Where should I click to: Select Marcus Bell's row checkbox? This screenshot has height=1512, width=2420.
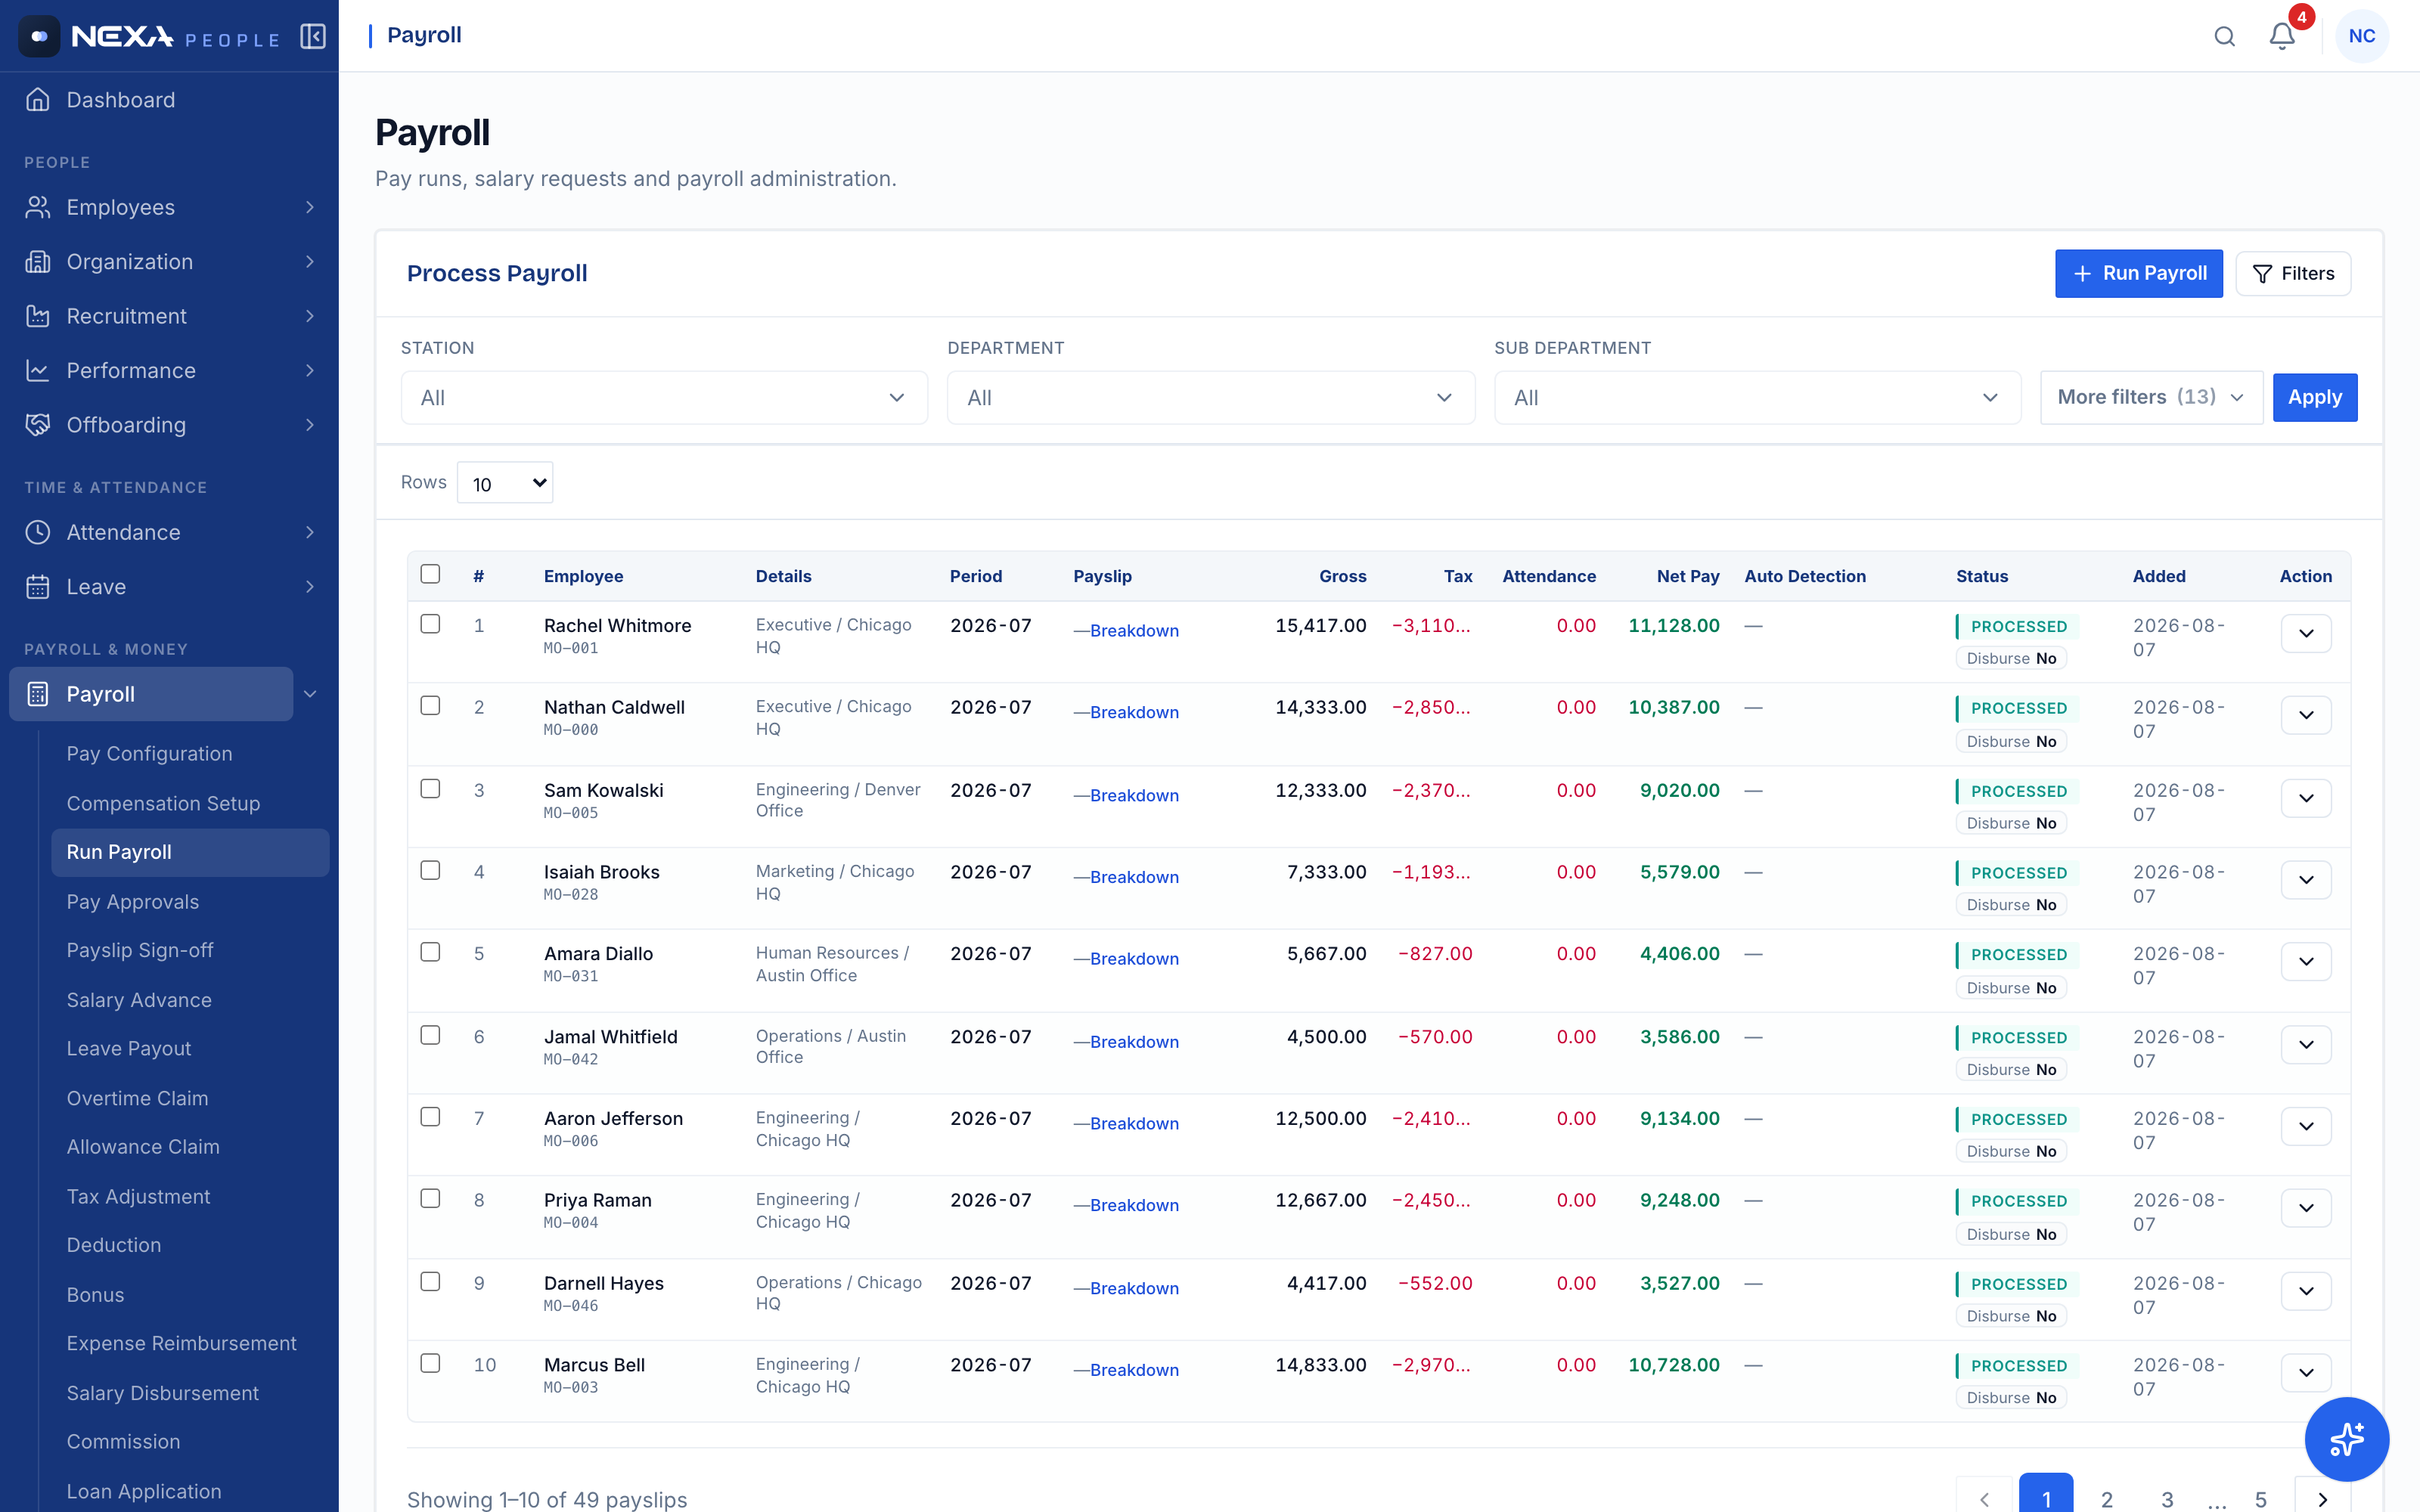tap(430, 1364)
